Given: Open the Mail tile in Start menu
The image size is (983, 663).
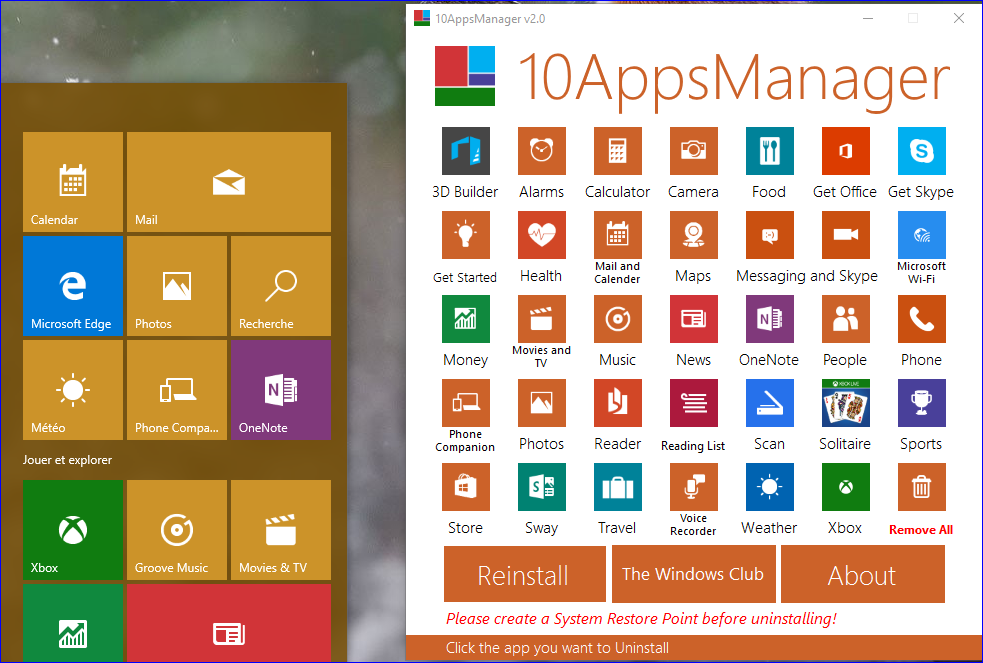Looking at the screenshot, I should point(229,182).
